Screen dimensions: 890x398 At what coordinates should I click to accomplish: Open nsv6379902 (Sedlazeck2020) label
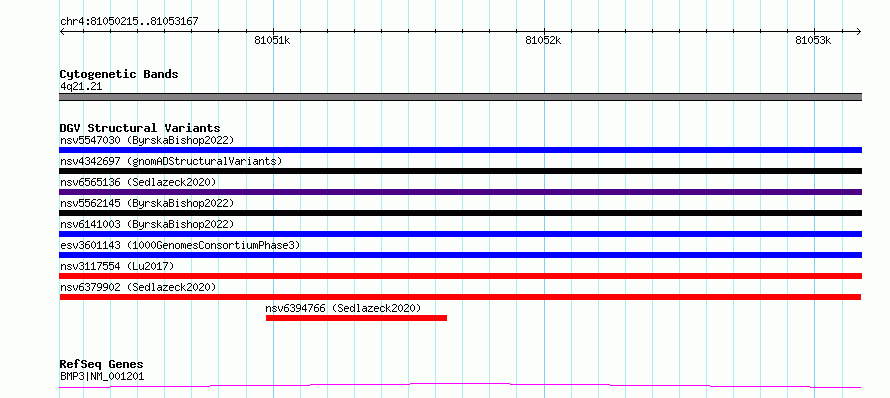pos(138,287)
